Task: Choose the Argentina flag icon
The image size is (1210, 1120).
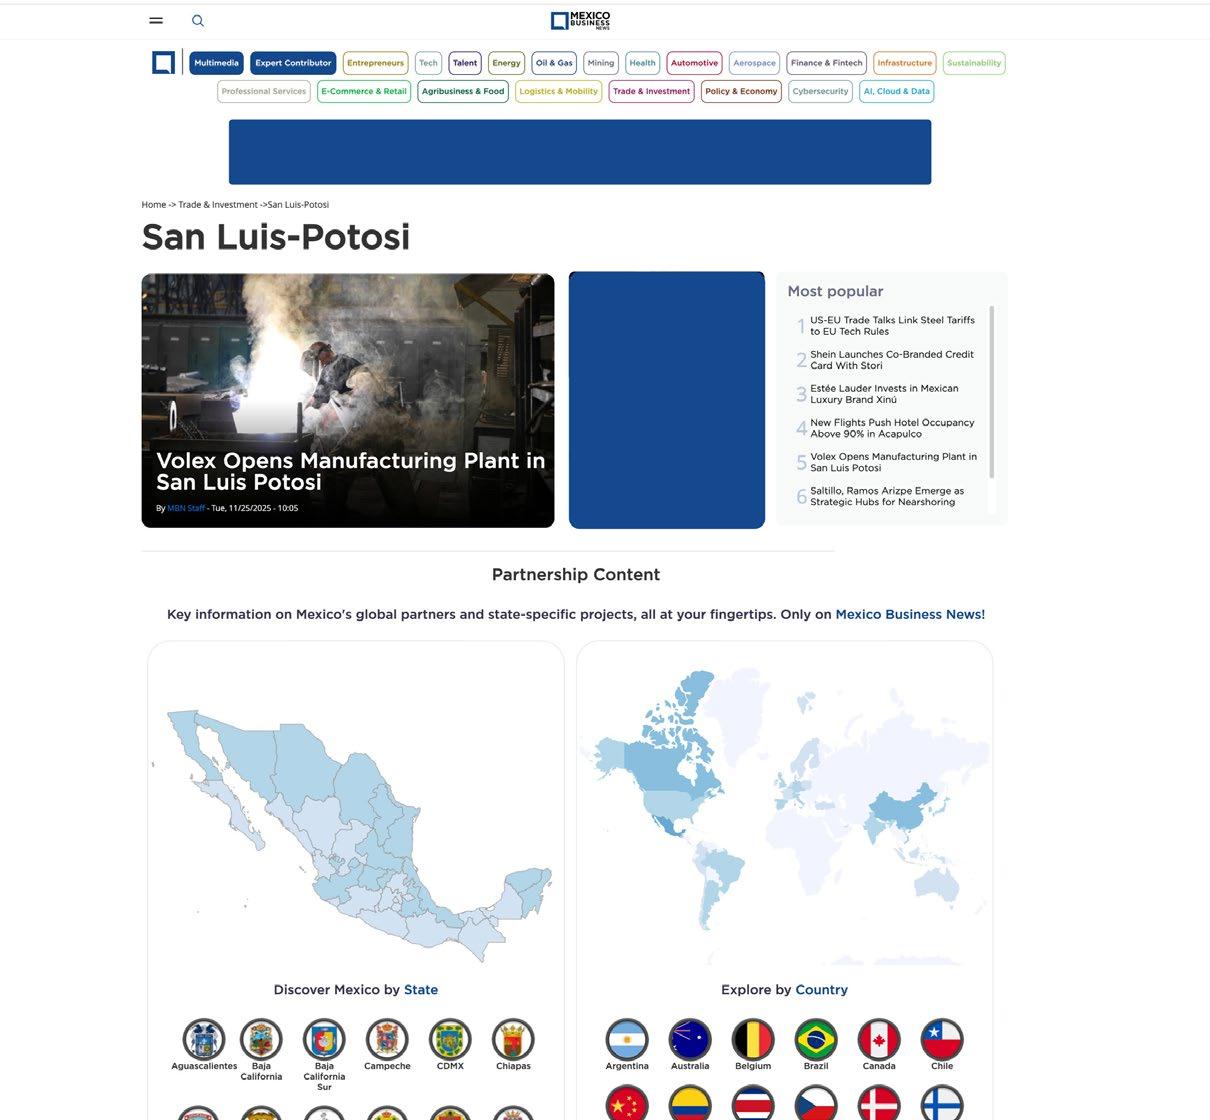Action: point(627,1040)
